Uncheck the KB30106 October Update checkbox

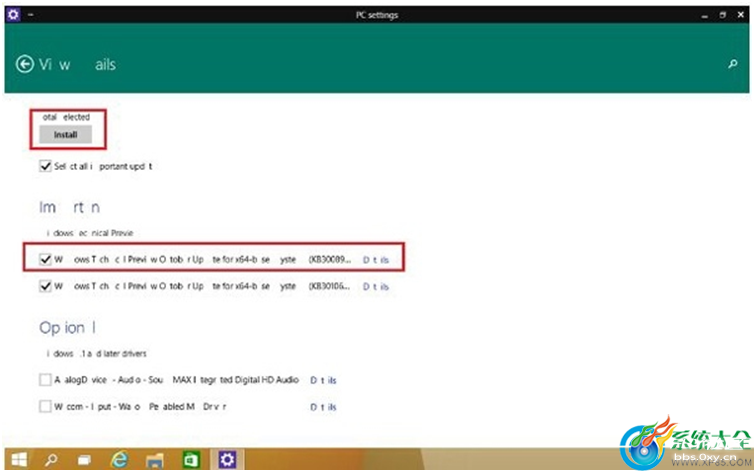45,286
